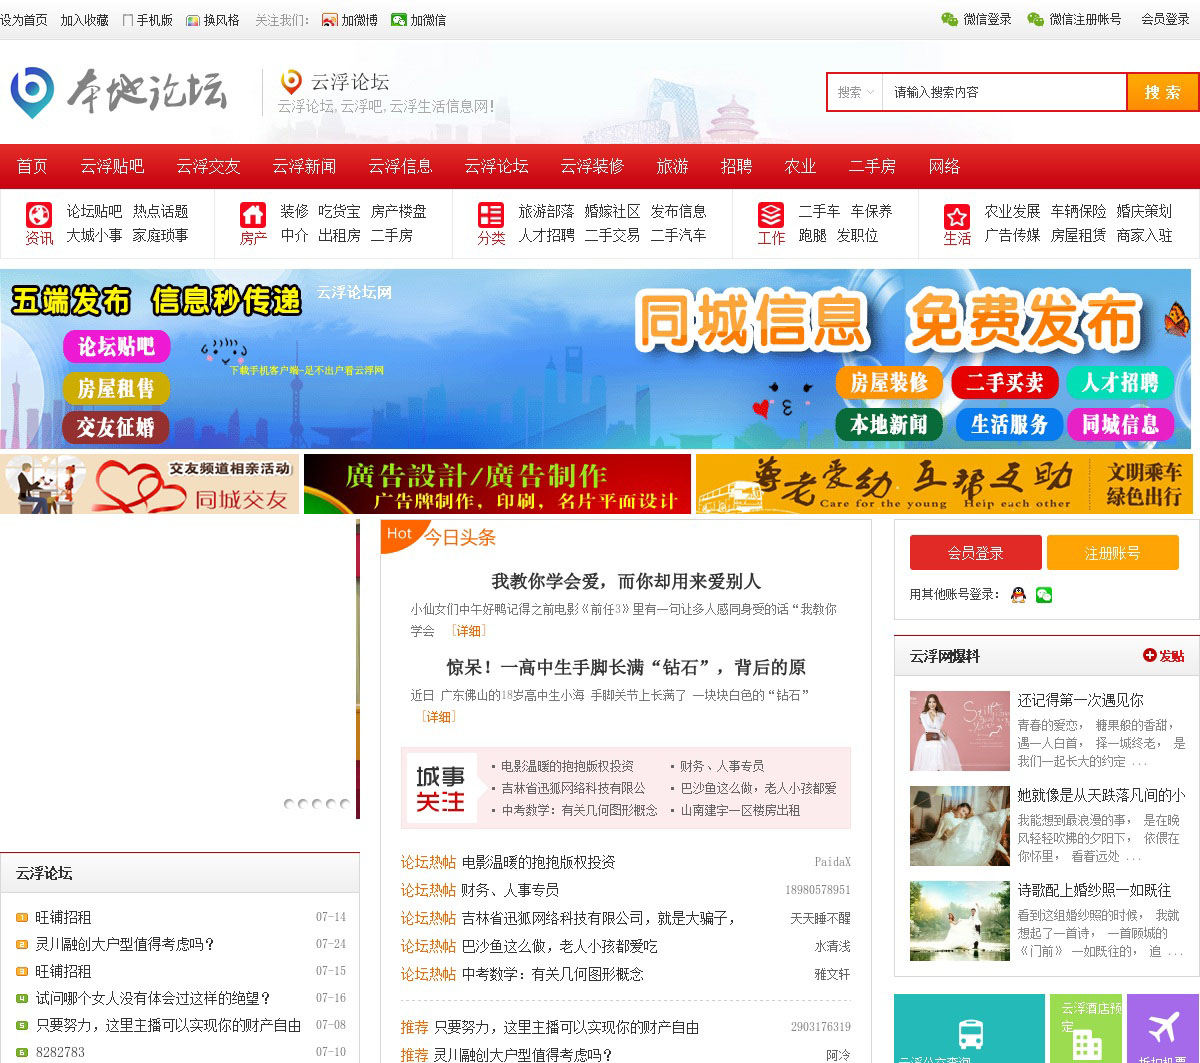Click the orange 注册帐号 button
The image size is (1200, 1063).
point(1112,553)
